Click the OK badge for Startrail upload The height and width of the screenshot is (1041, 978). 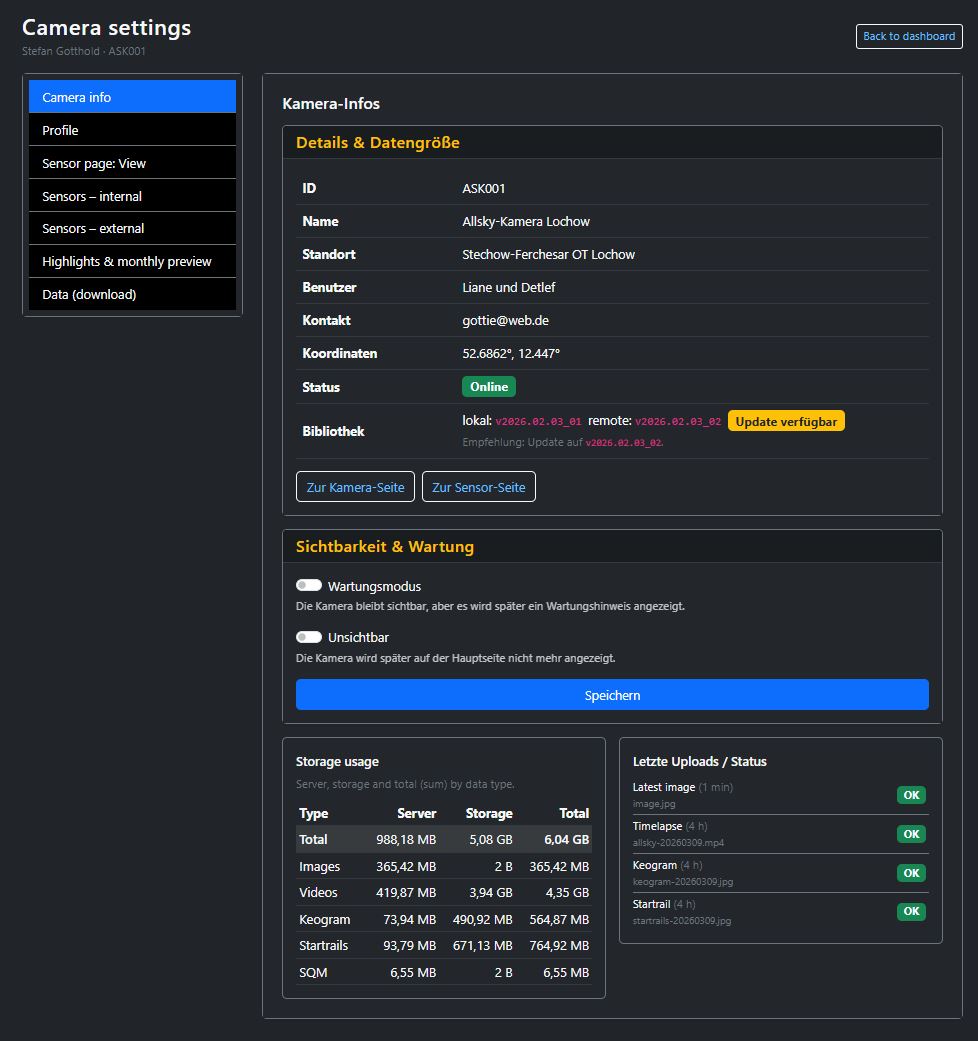click(911, 911)
